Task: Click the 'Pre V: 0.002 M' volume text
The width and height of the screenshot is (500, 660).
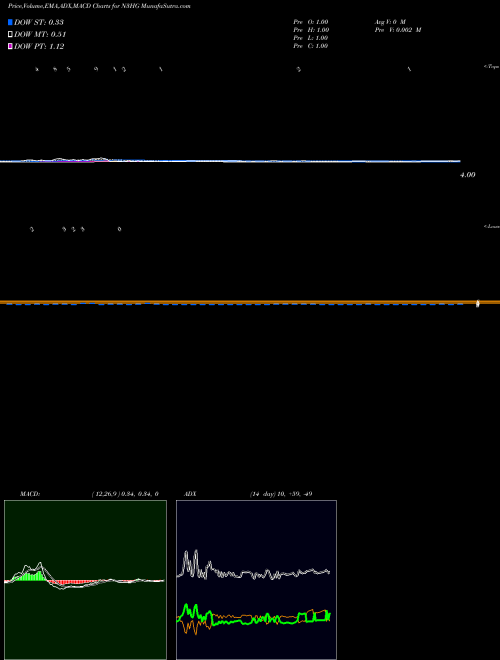Action: (x=398, y=30)
